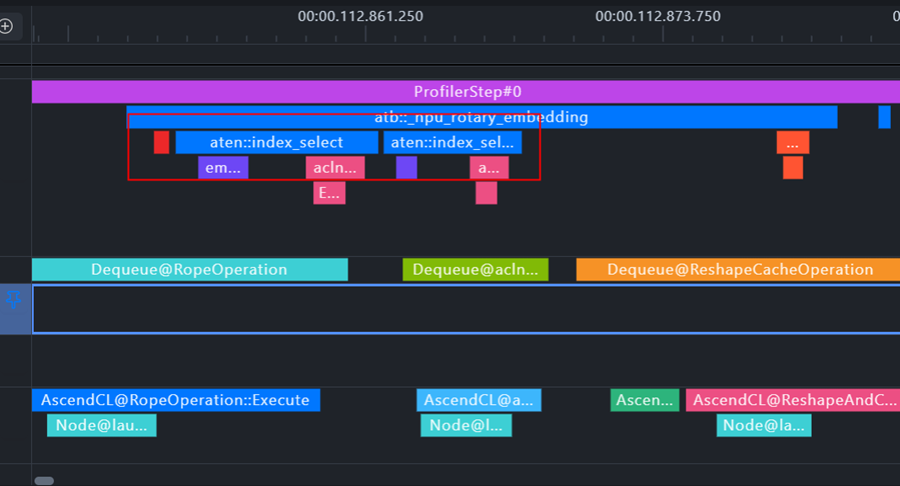Click the truncated aten::index_sel... slice
Viewport: 900px width, 486px height.
tap(452, 142)
